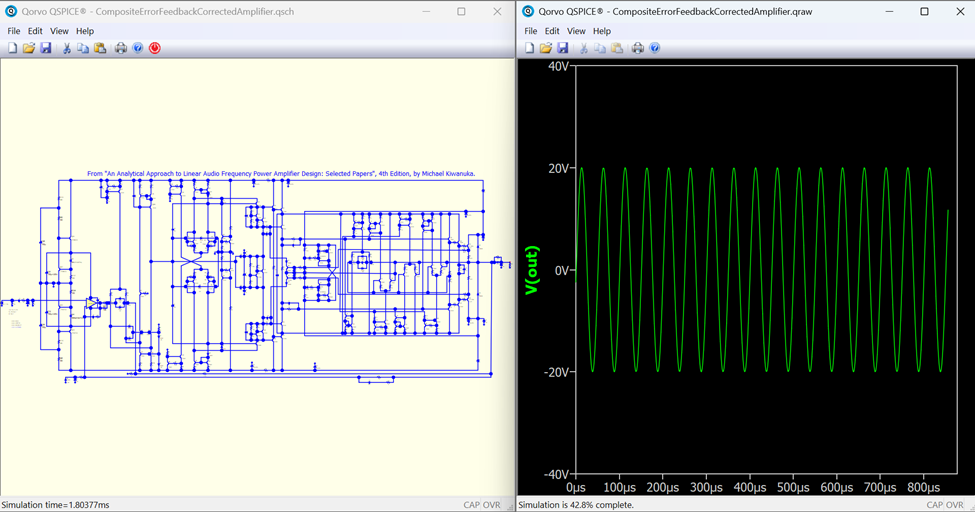Screen dimensions: 975x512
Task: Open a file from schematic window toolbar
Action: point(29,48)
